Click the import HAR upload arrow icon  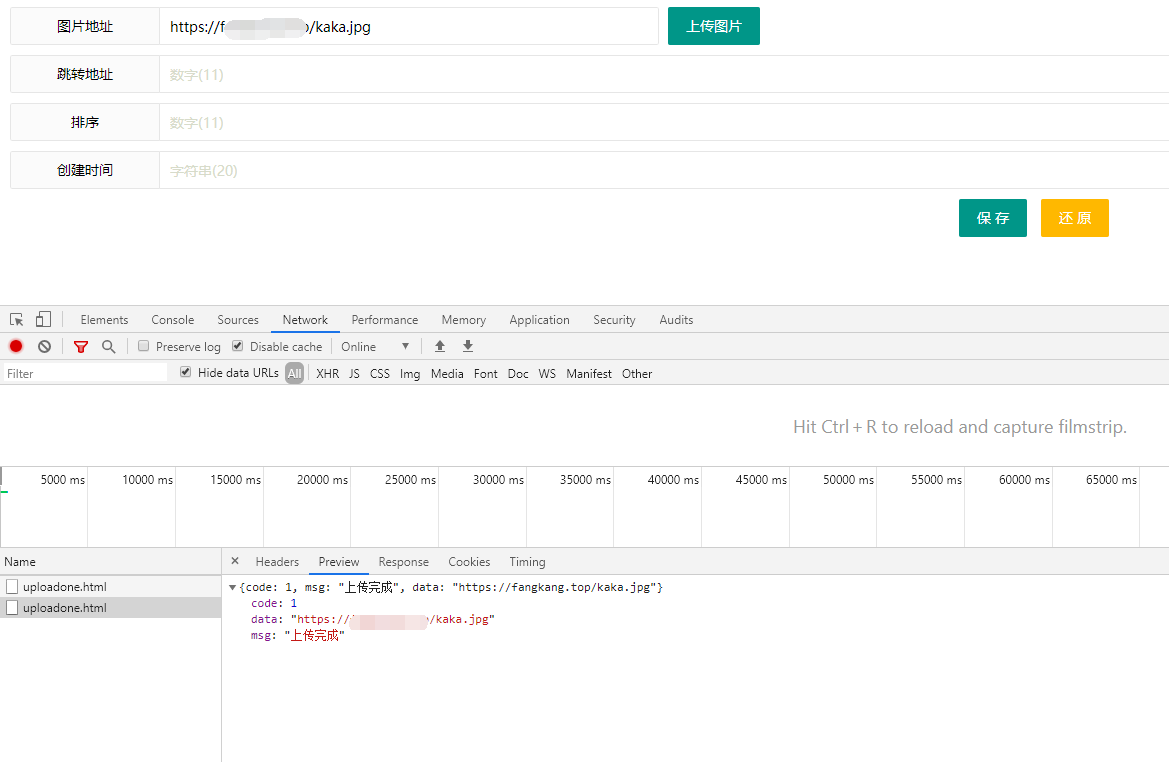(440, 346)
